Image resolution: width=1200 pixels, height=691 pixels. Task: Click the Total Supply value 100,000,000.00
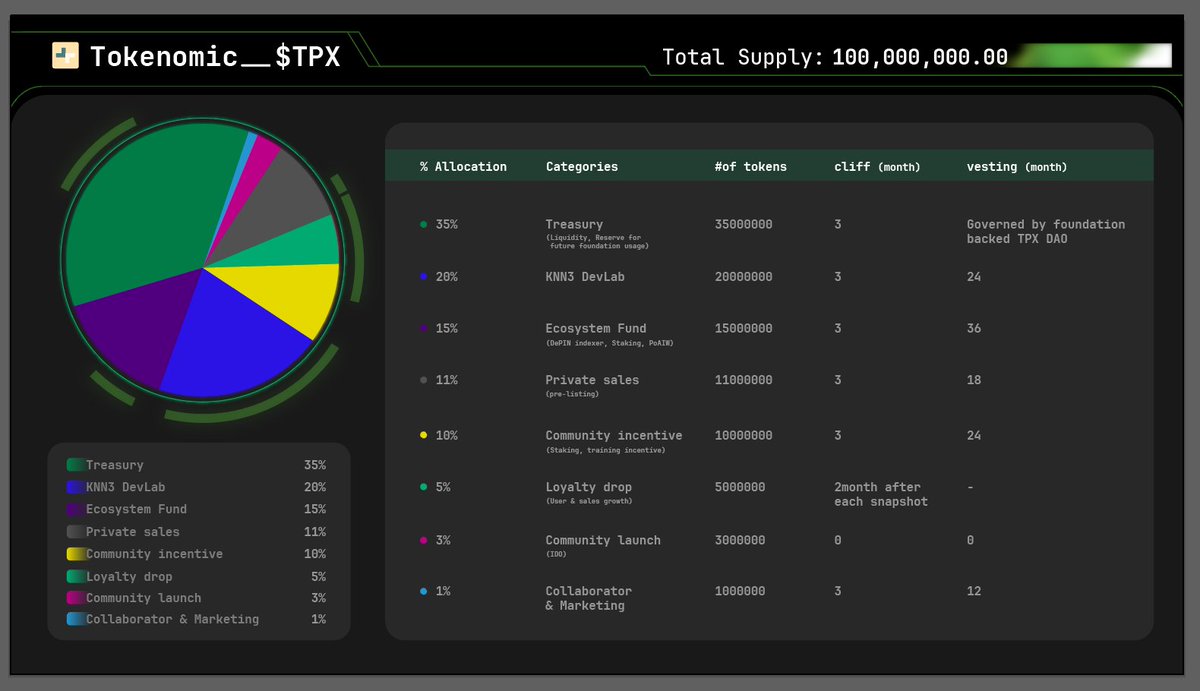tap(919, 57)
